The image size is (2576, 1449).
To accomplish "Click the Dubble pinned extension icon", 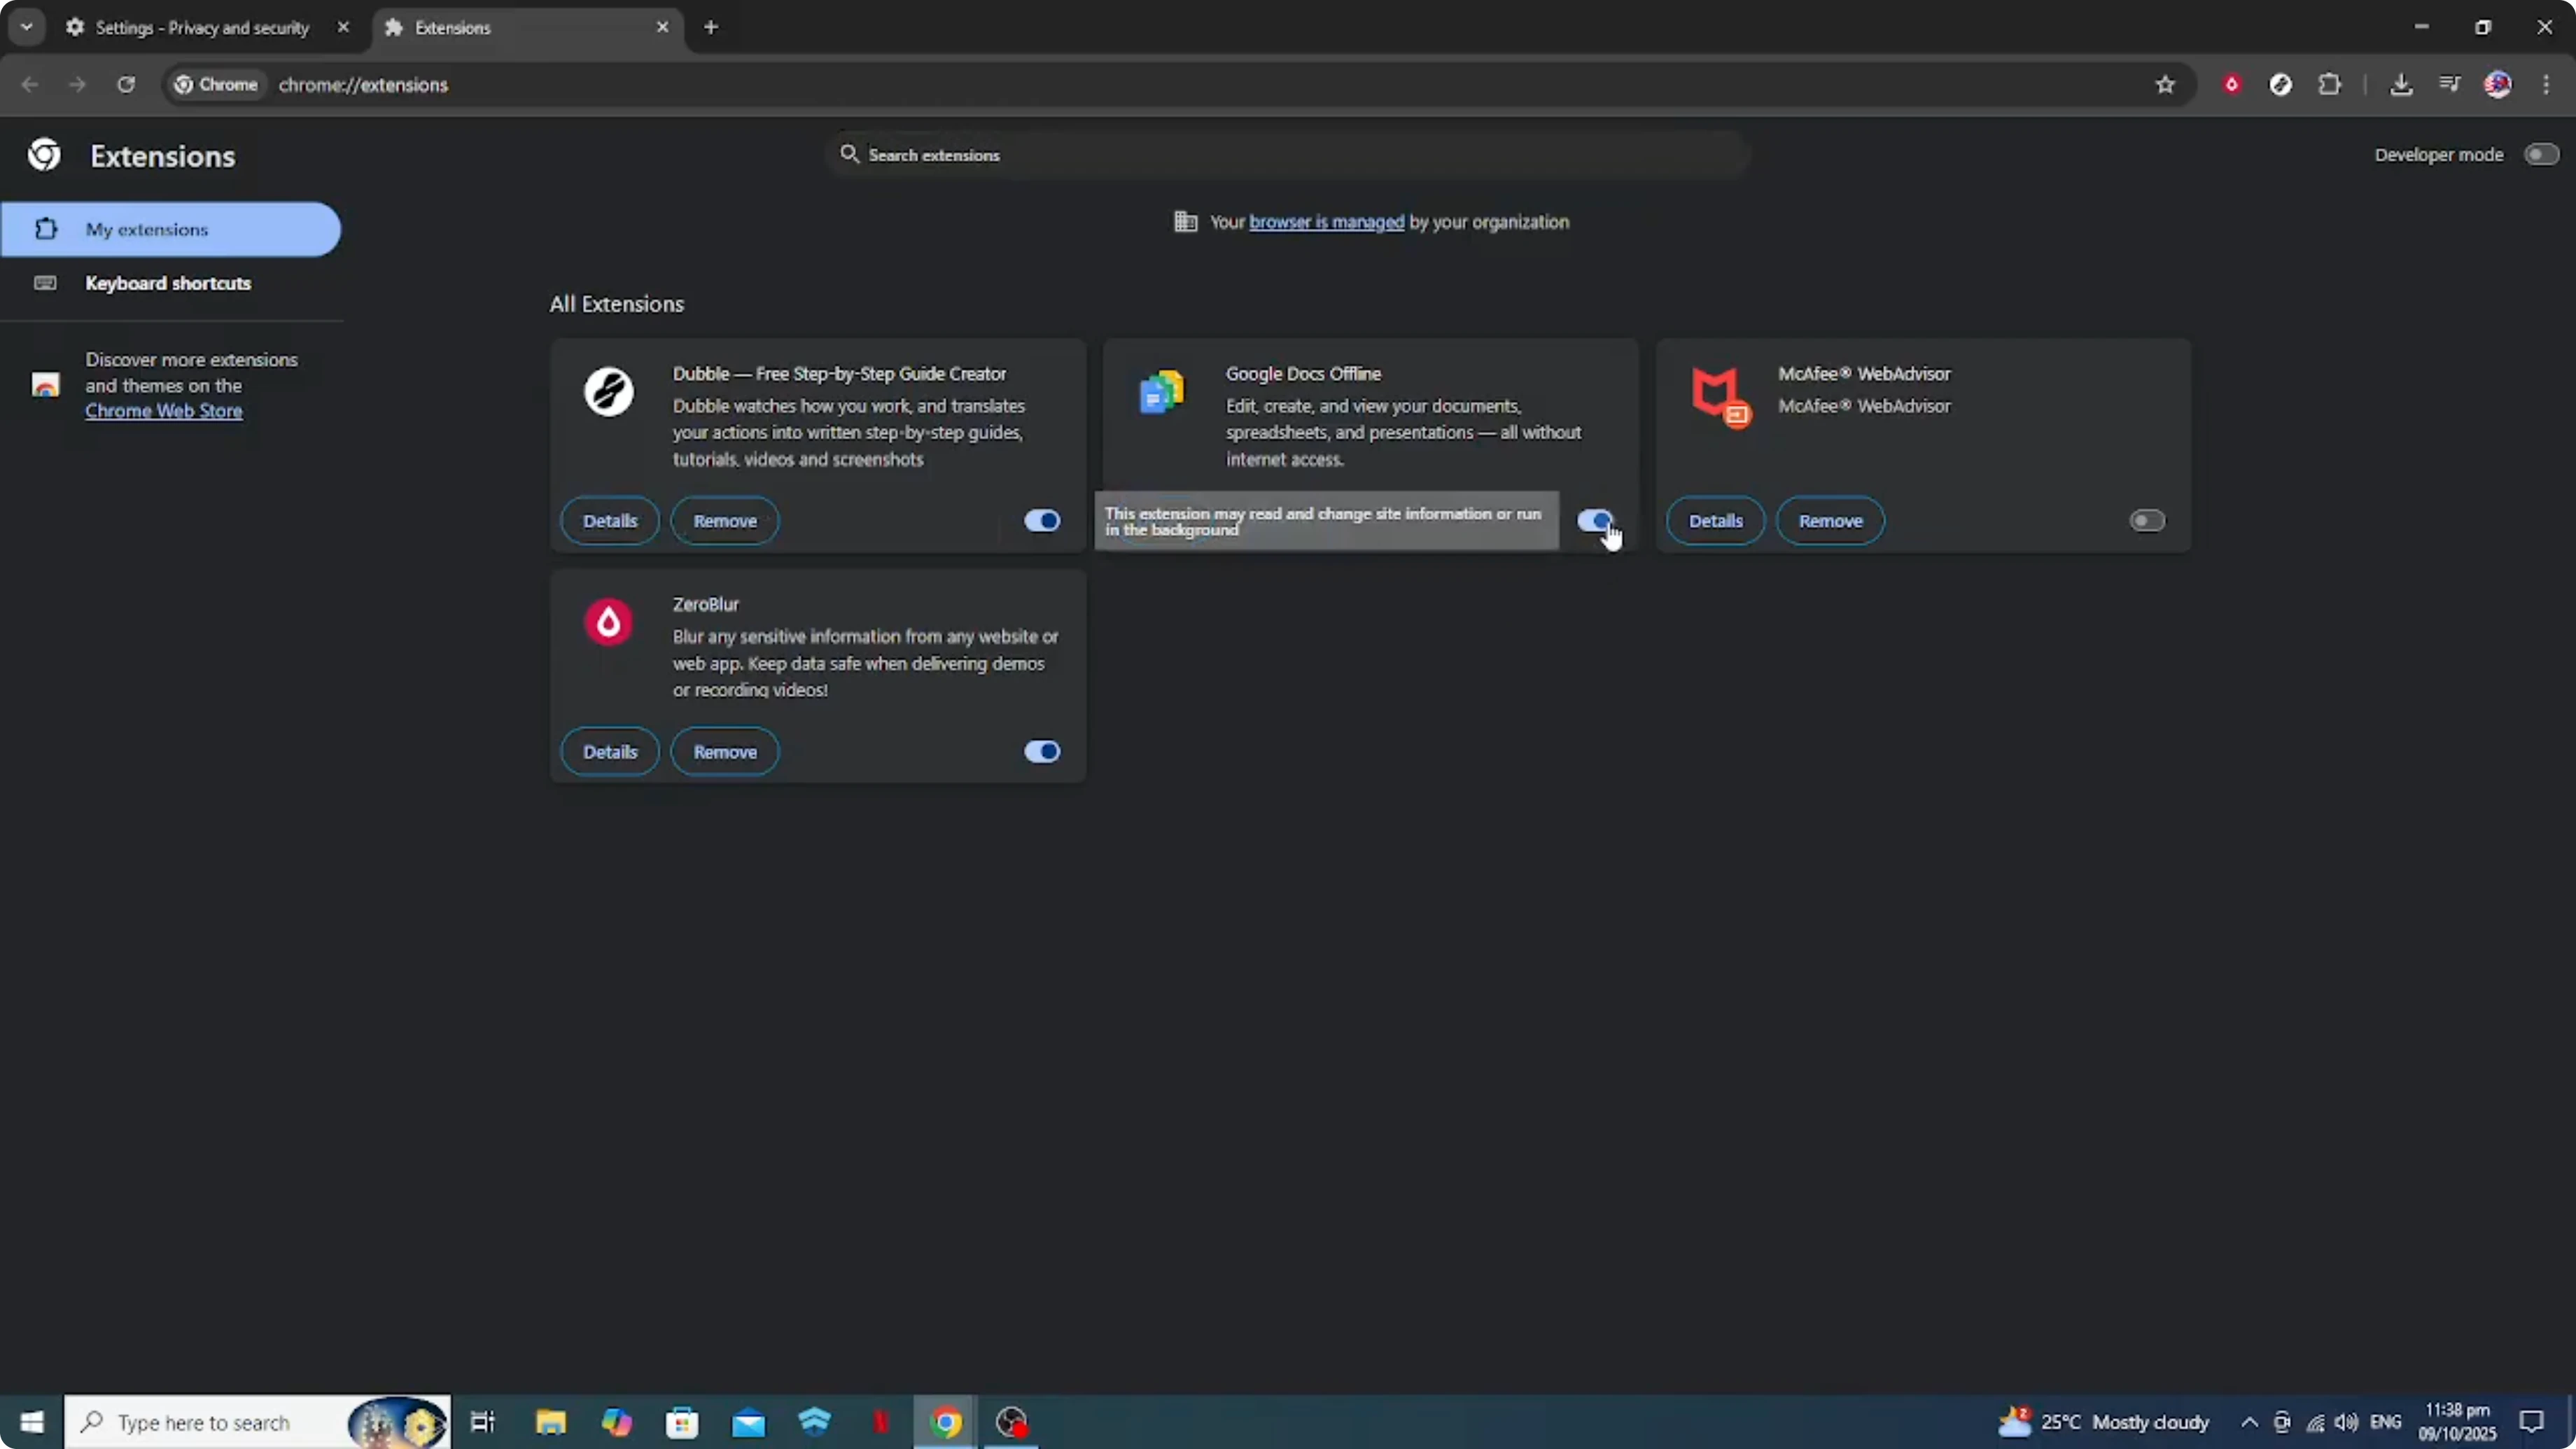I will (2281, 85).
